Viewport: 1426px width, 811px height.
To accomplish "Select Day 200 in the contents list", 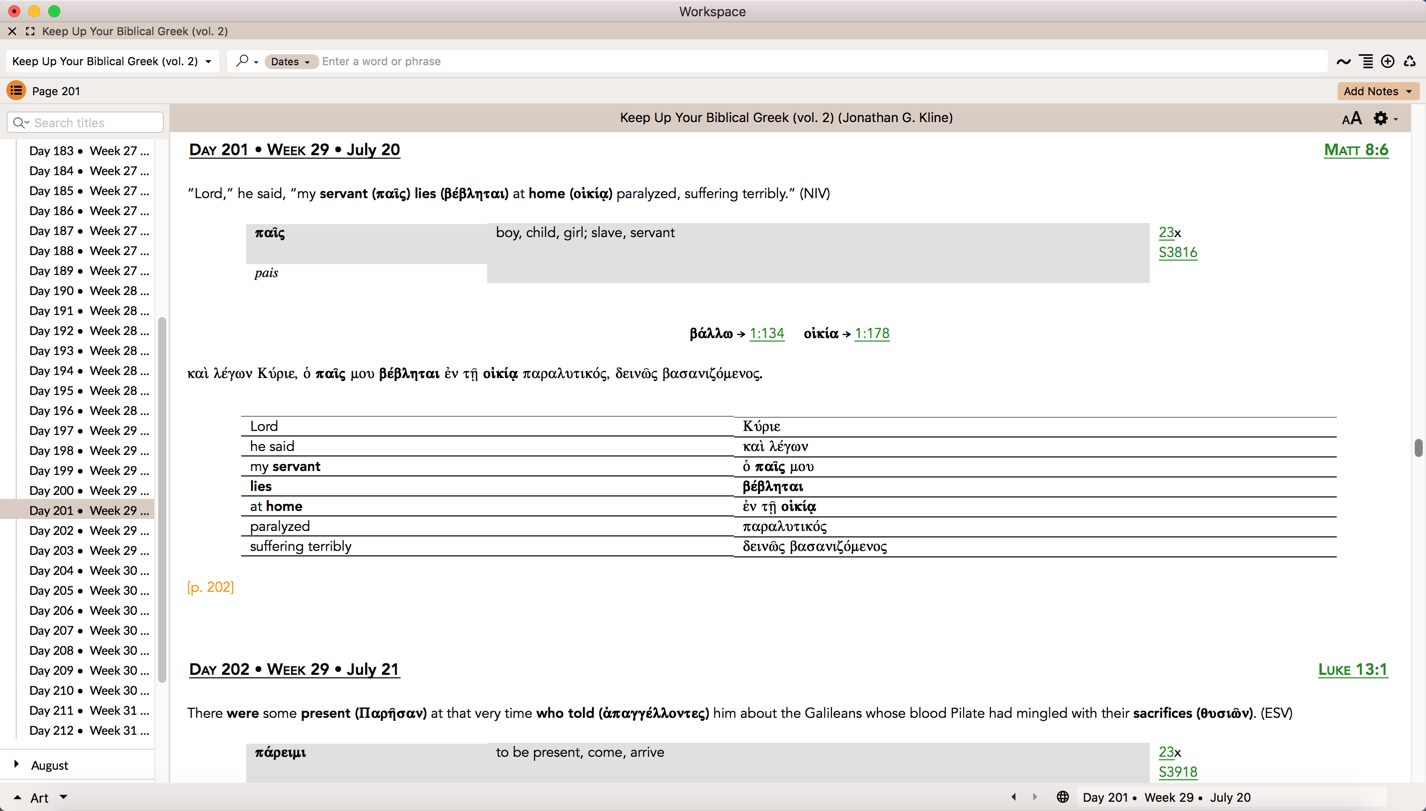I will point(89,491).
